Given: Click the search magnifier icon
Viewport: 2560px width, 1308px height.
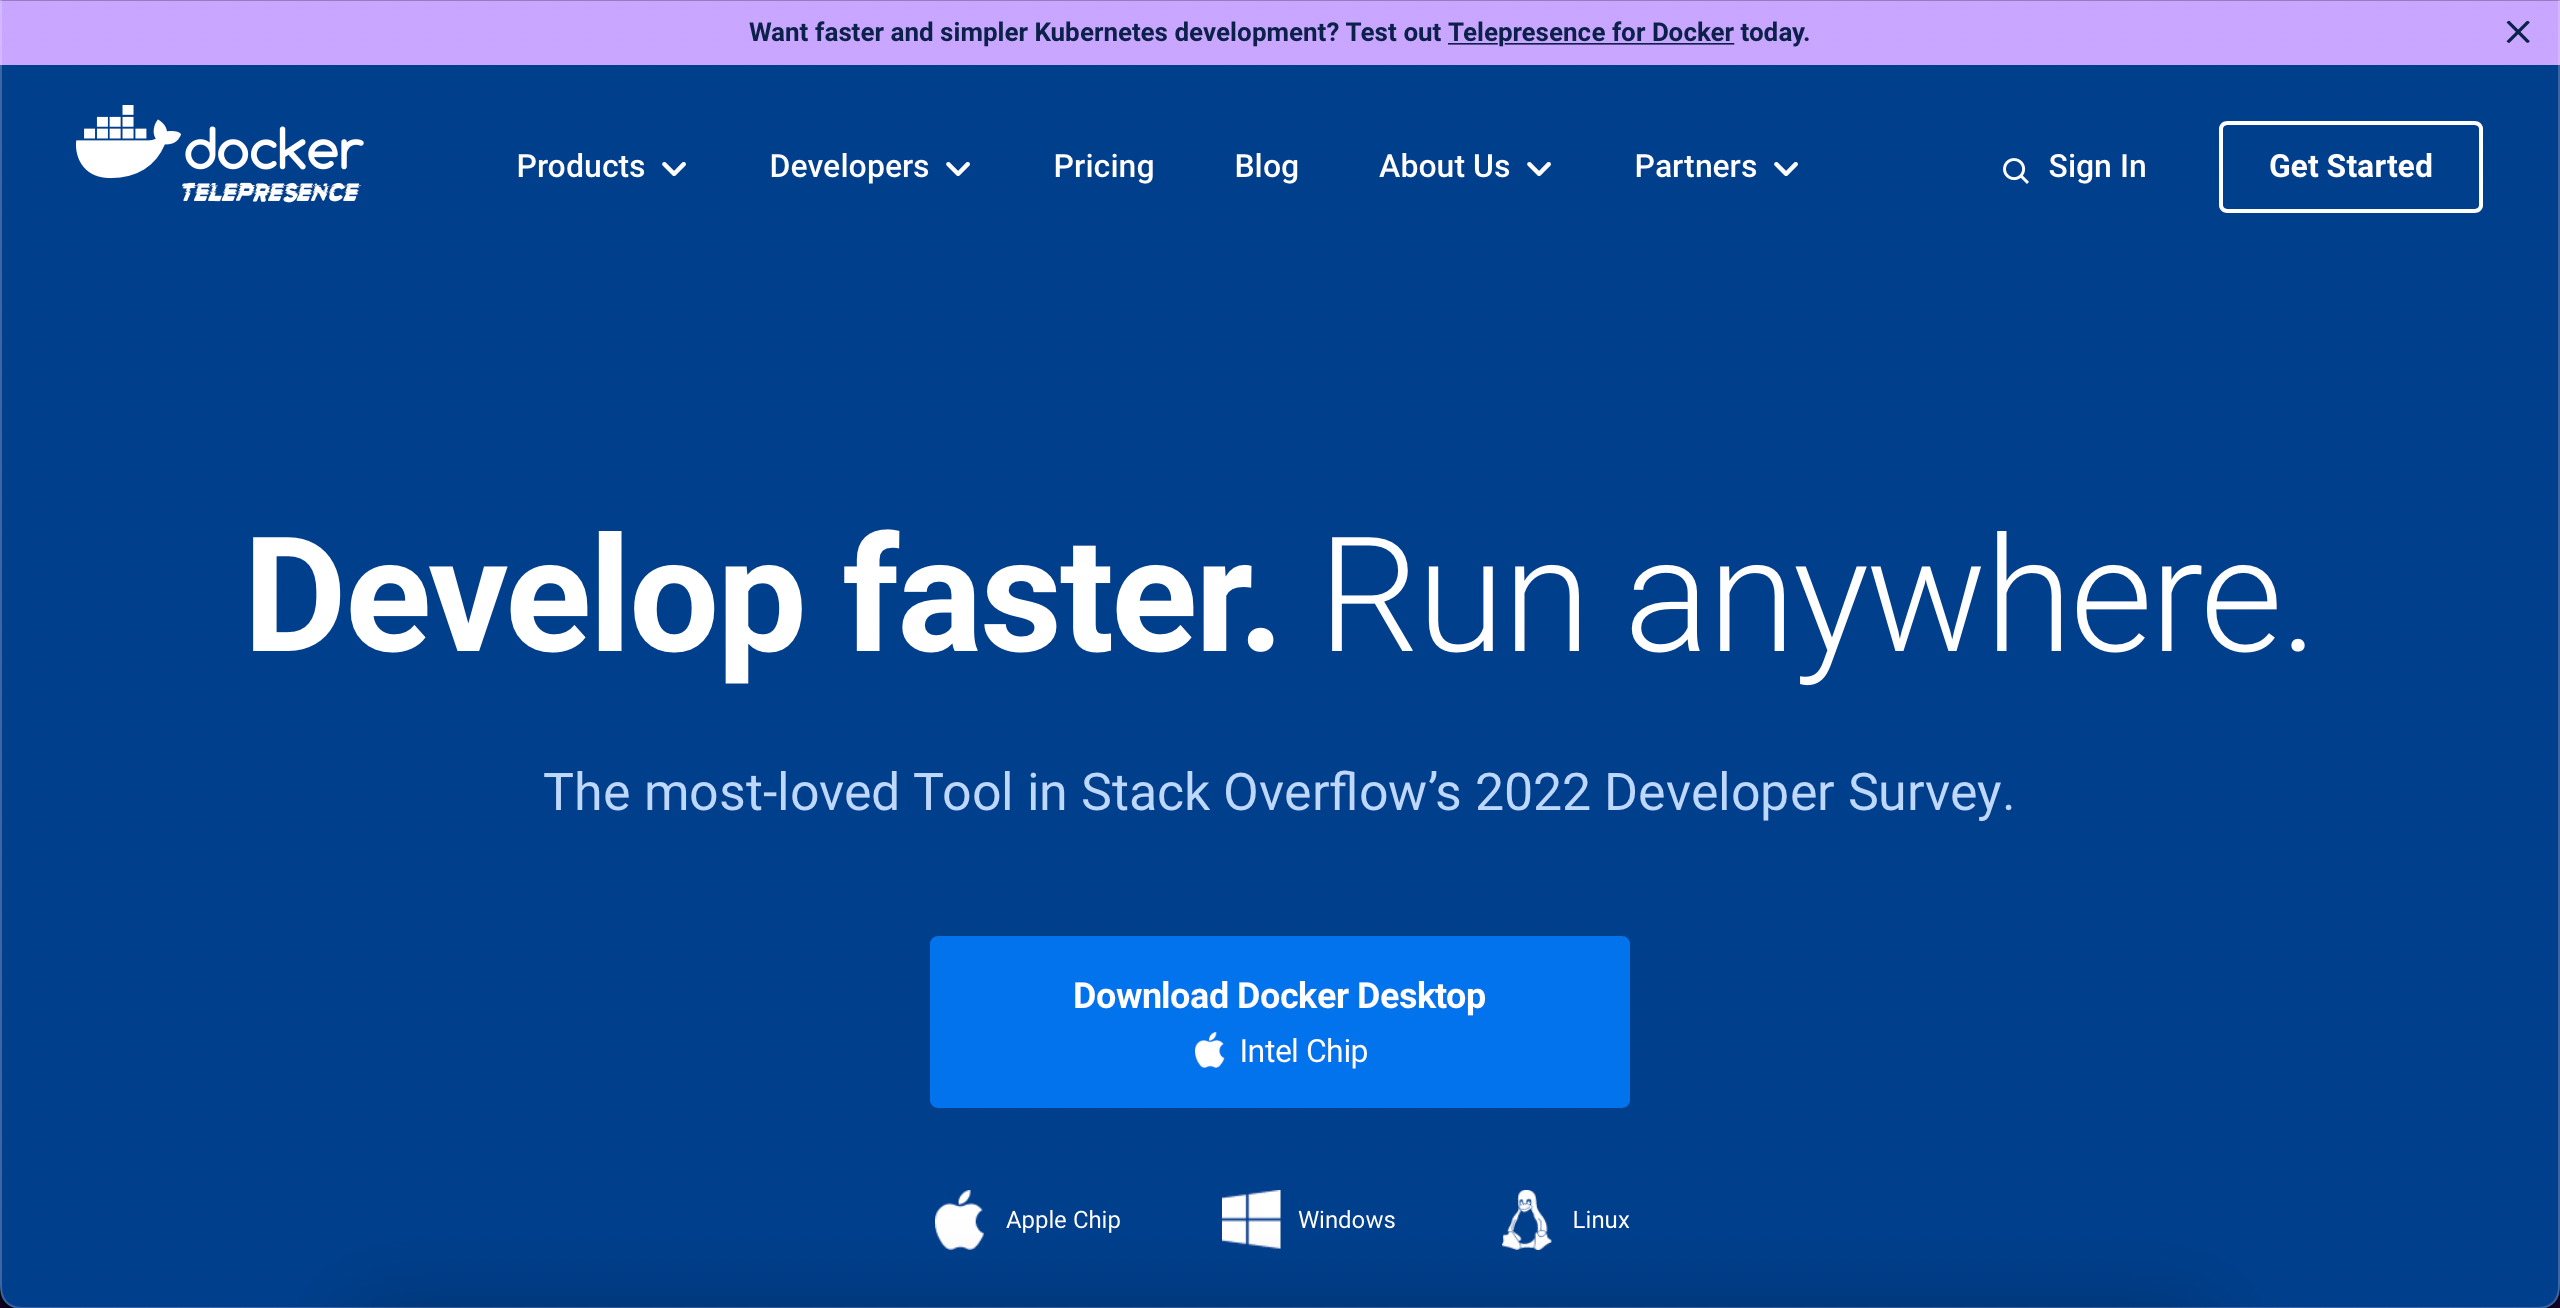Looking at the screenshot, I should point(2015,171).
